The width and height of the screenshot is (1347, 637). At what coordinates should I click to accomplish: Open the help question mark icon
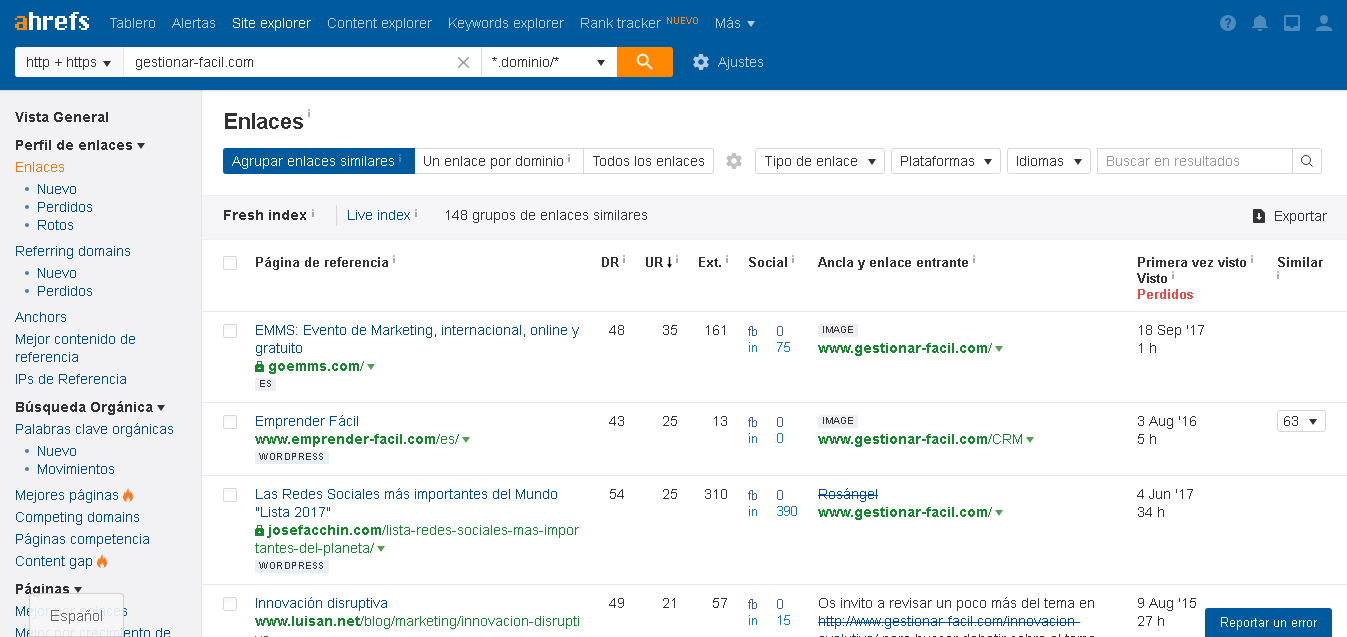click(x=1228, y=23)
